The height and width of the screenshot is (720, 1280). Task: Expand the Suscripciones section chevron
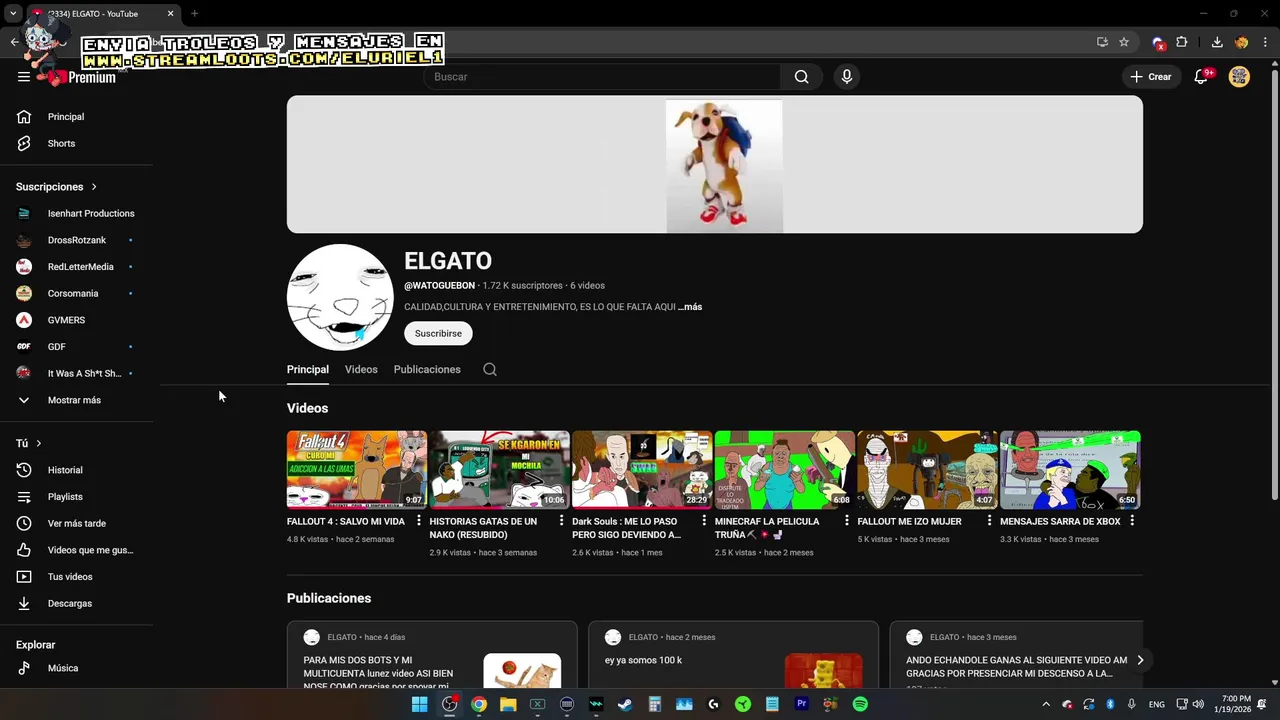(94, 187)
